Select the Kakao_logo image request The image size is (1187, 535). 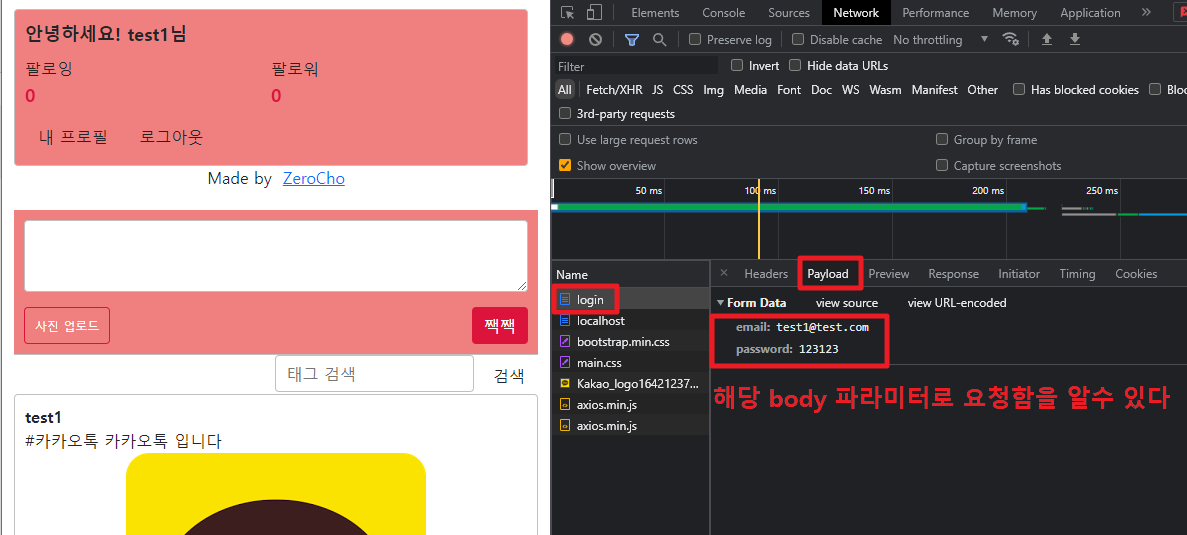tap(631, 384)
